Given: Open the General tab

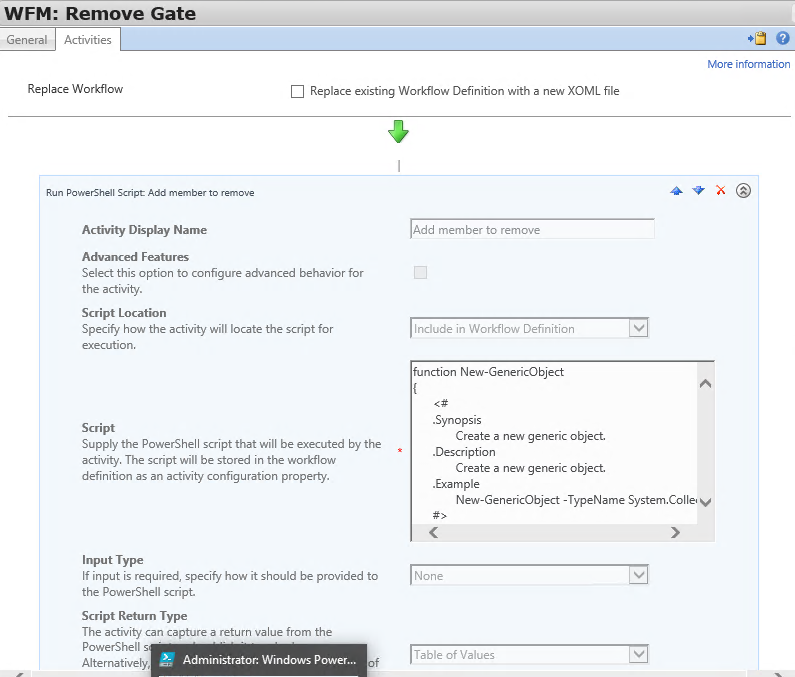Looking at the screenshot, I should pyautogui.click(x=27, y=40).
